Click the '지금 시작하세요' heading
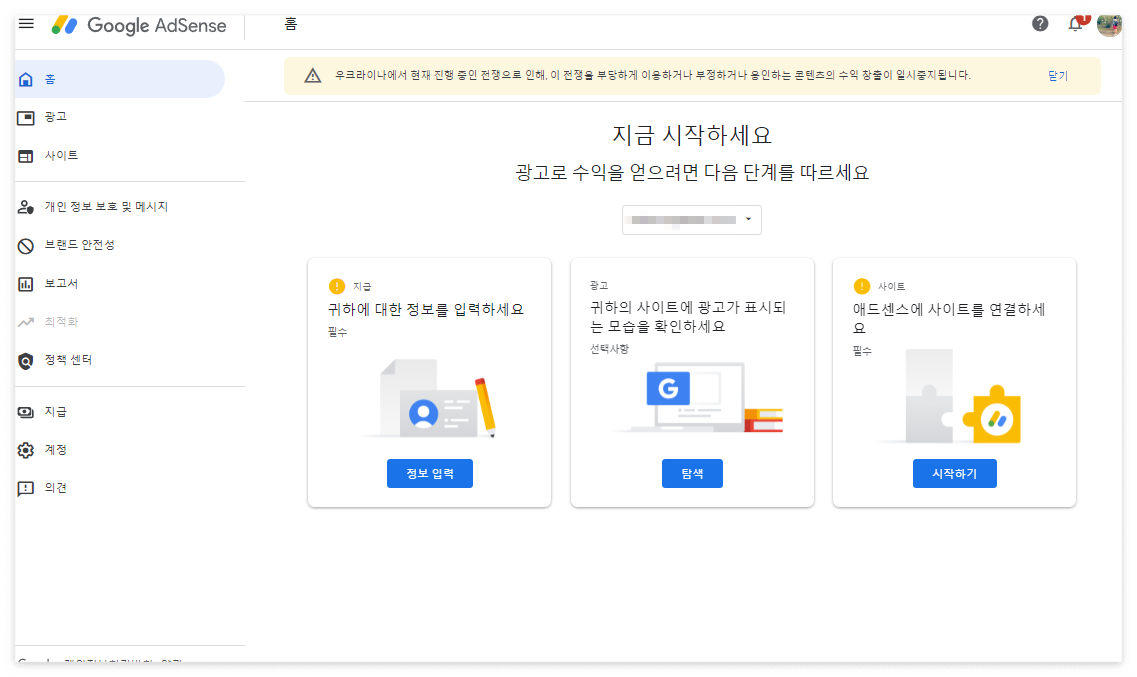The image size is (1137, 677). [692, 136]
